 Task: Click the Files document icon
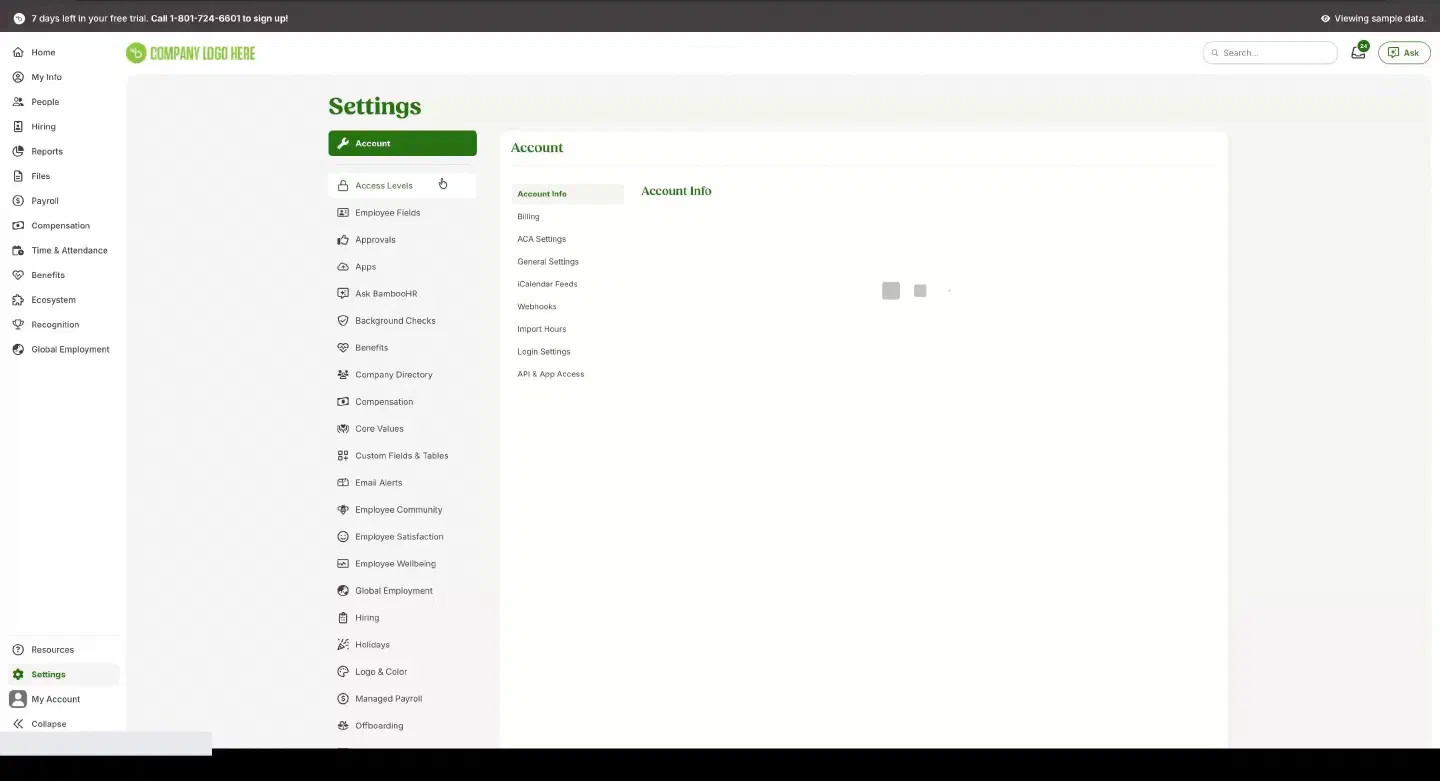point(18,176)
